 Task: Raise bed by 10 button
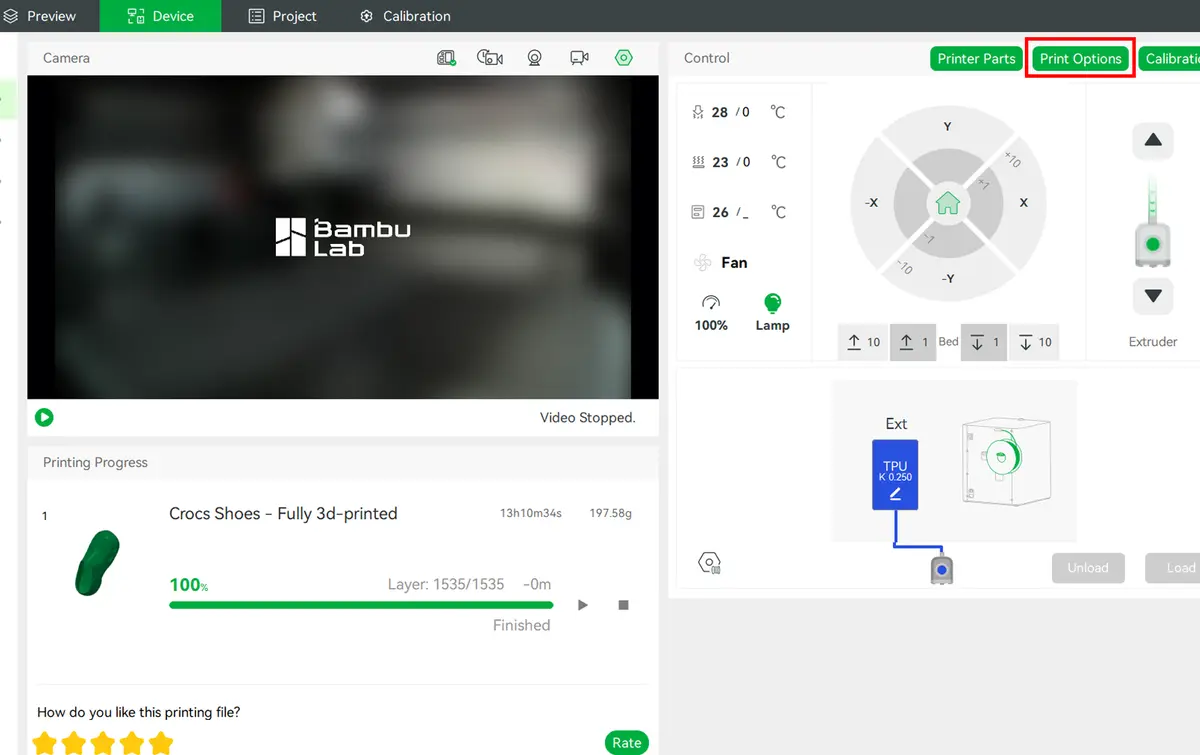863,342
